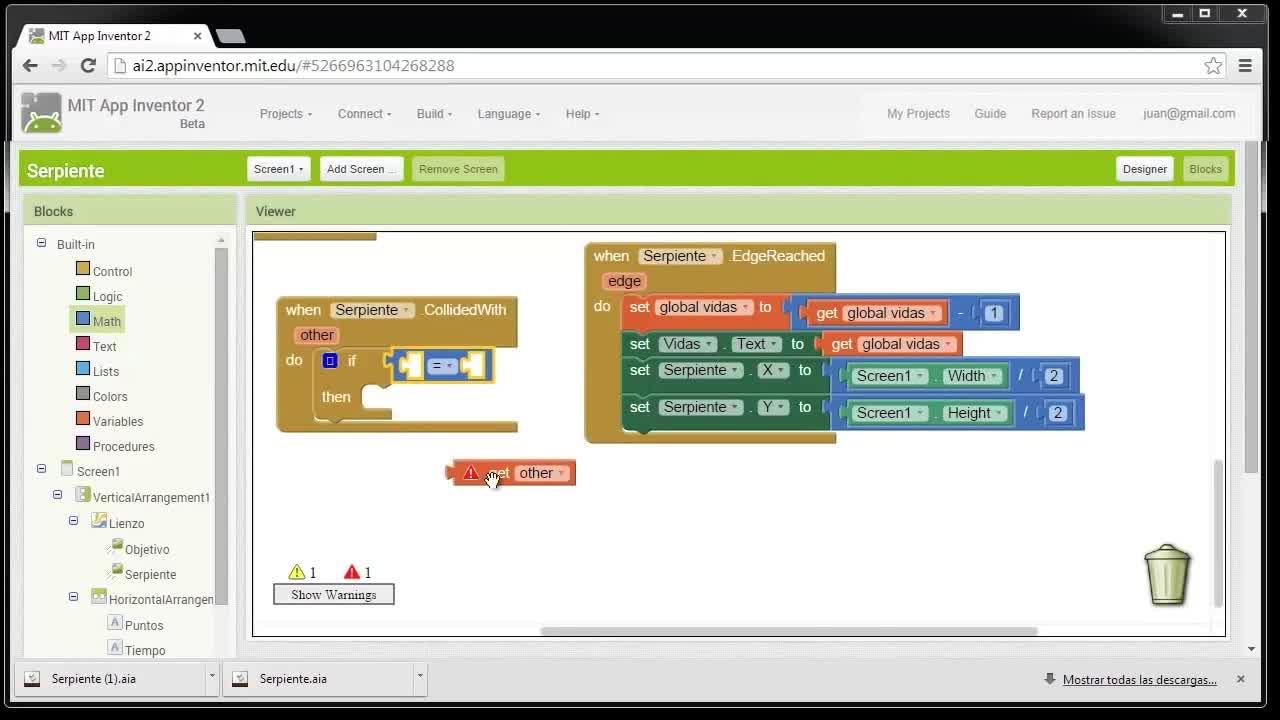Viewport: 1280px width, 720px height.
Task: Open downloaded Serpiente.aia file
Action: [293, 679]
